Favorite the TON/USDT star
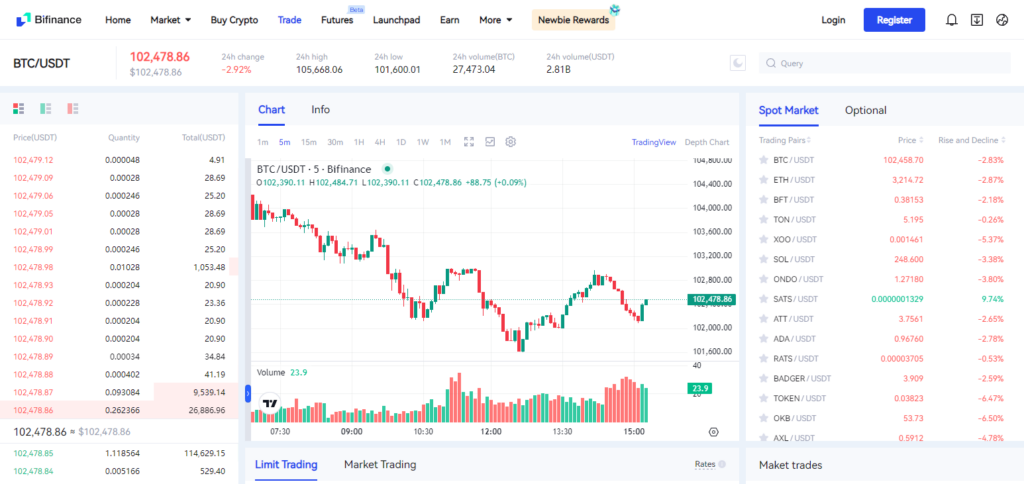This screenshot has width=1024, height=484. pos(763,219)
